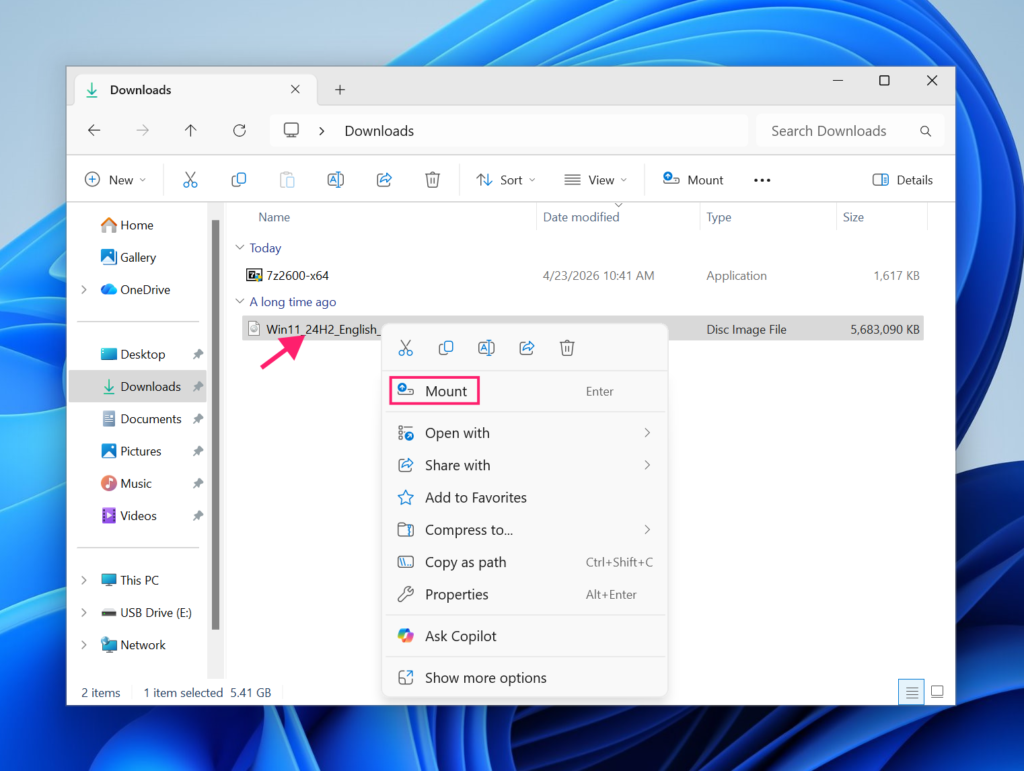The height and width of the screenshot is (771, 1024).
Task: Click the PC icon in the address bar
Action: coord(291,131)
